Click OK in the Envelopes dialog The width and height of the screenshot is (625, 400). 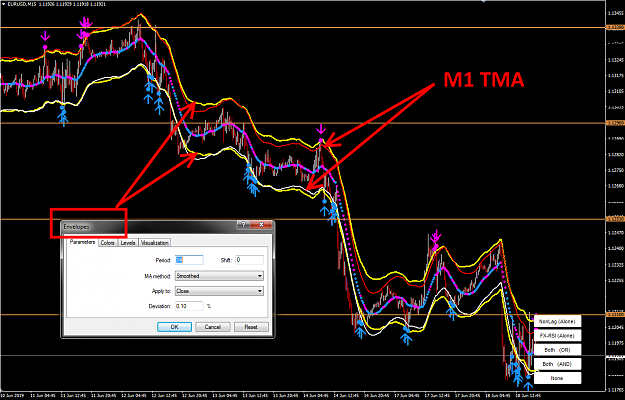coord(174,327)
